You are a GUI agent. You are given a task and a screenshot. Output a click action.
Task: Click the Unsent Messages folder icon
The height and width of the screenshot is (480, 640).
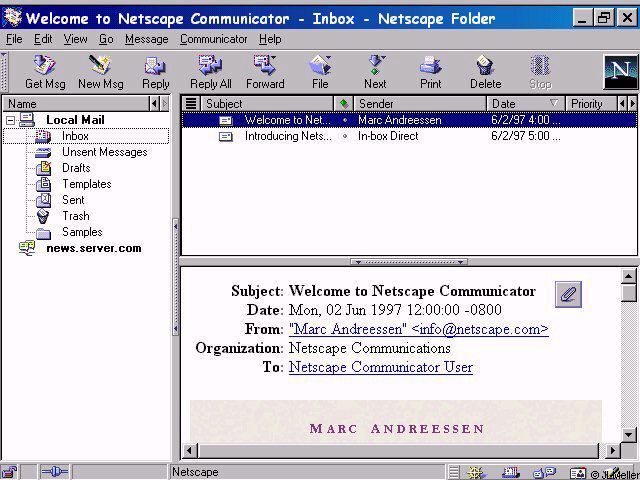tap(43, 153)
